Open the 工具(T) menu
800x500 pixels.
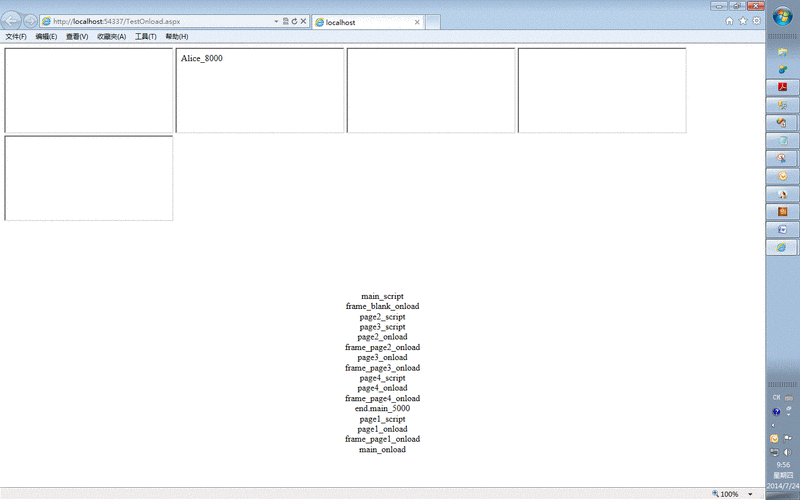(146, 36)
